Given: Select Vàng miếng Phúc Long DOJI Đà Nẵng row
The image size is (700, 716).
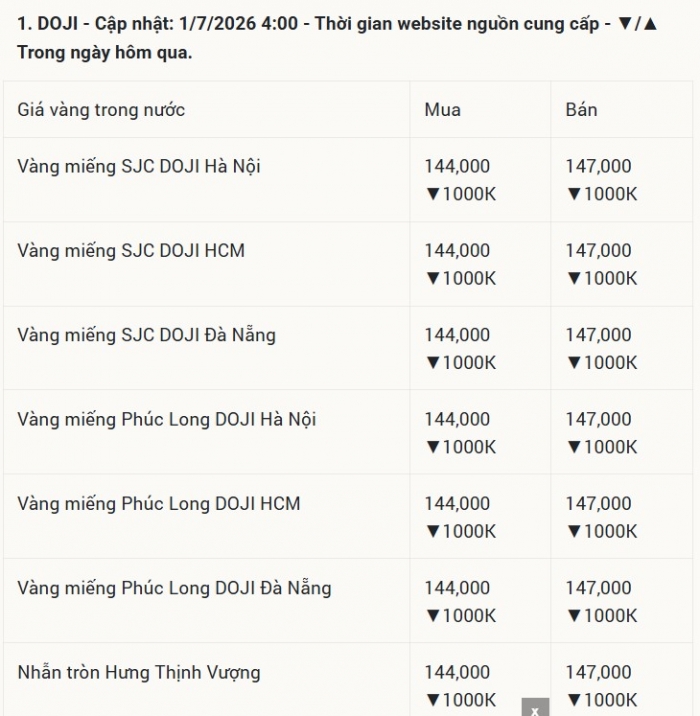Looking at the screenshot, I should coord(348,601).
